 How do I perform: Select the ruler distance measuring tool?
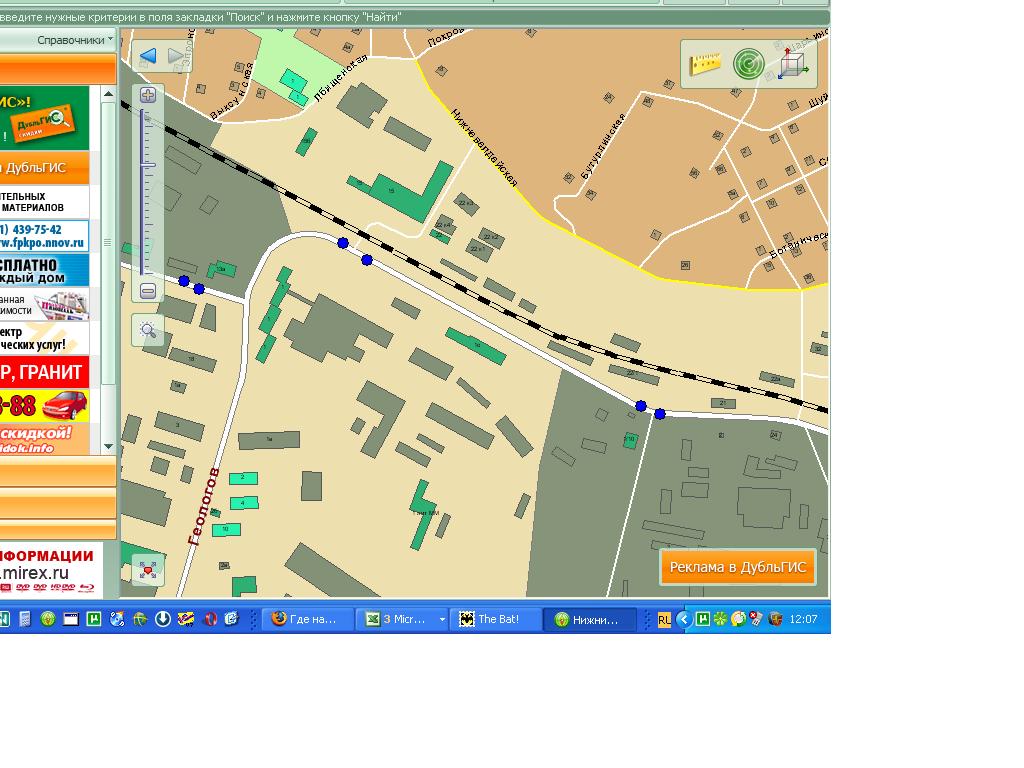(706, 64)
